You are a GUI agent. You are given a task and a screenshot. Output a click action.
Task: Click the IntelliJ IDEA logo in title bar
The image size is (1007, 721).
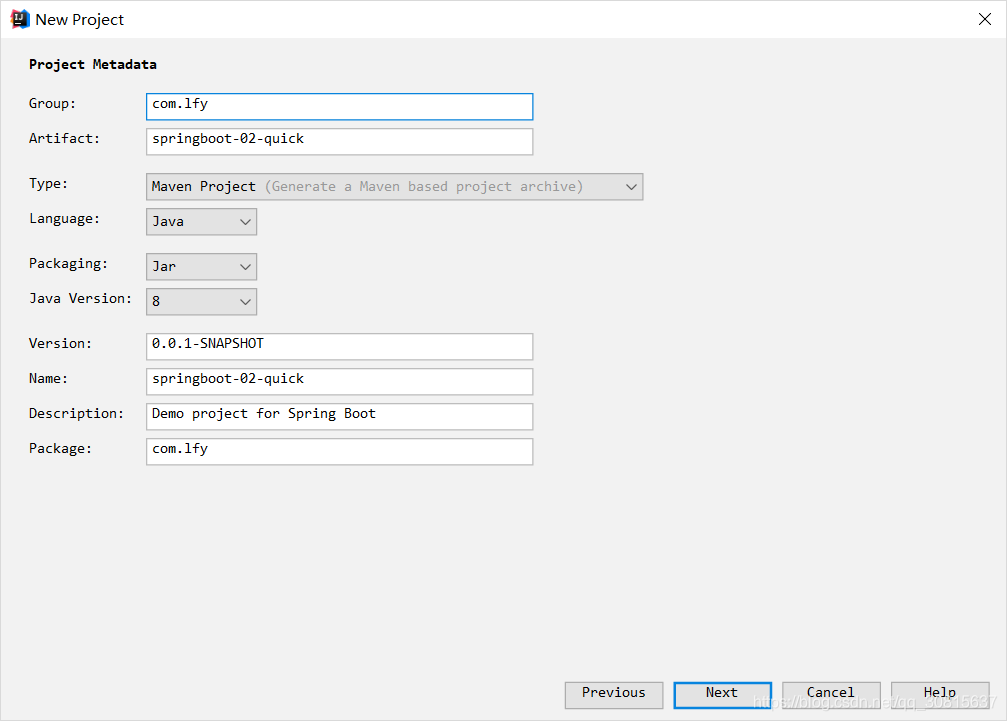tap(20, 19)
